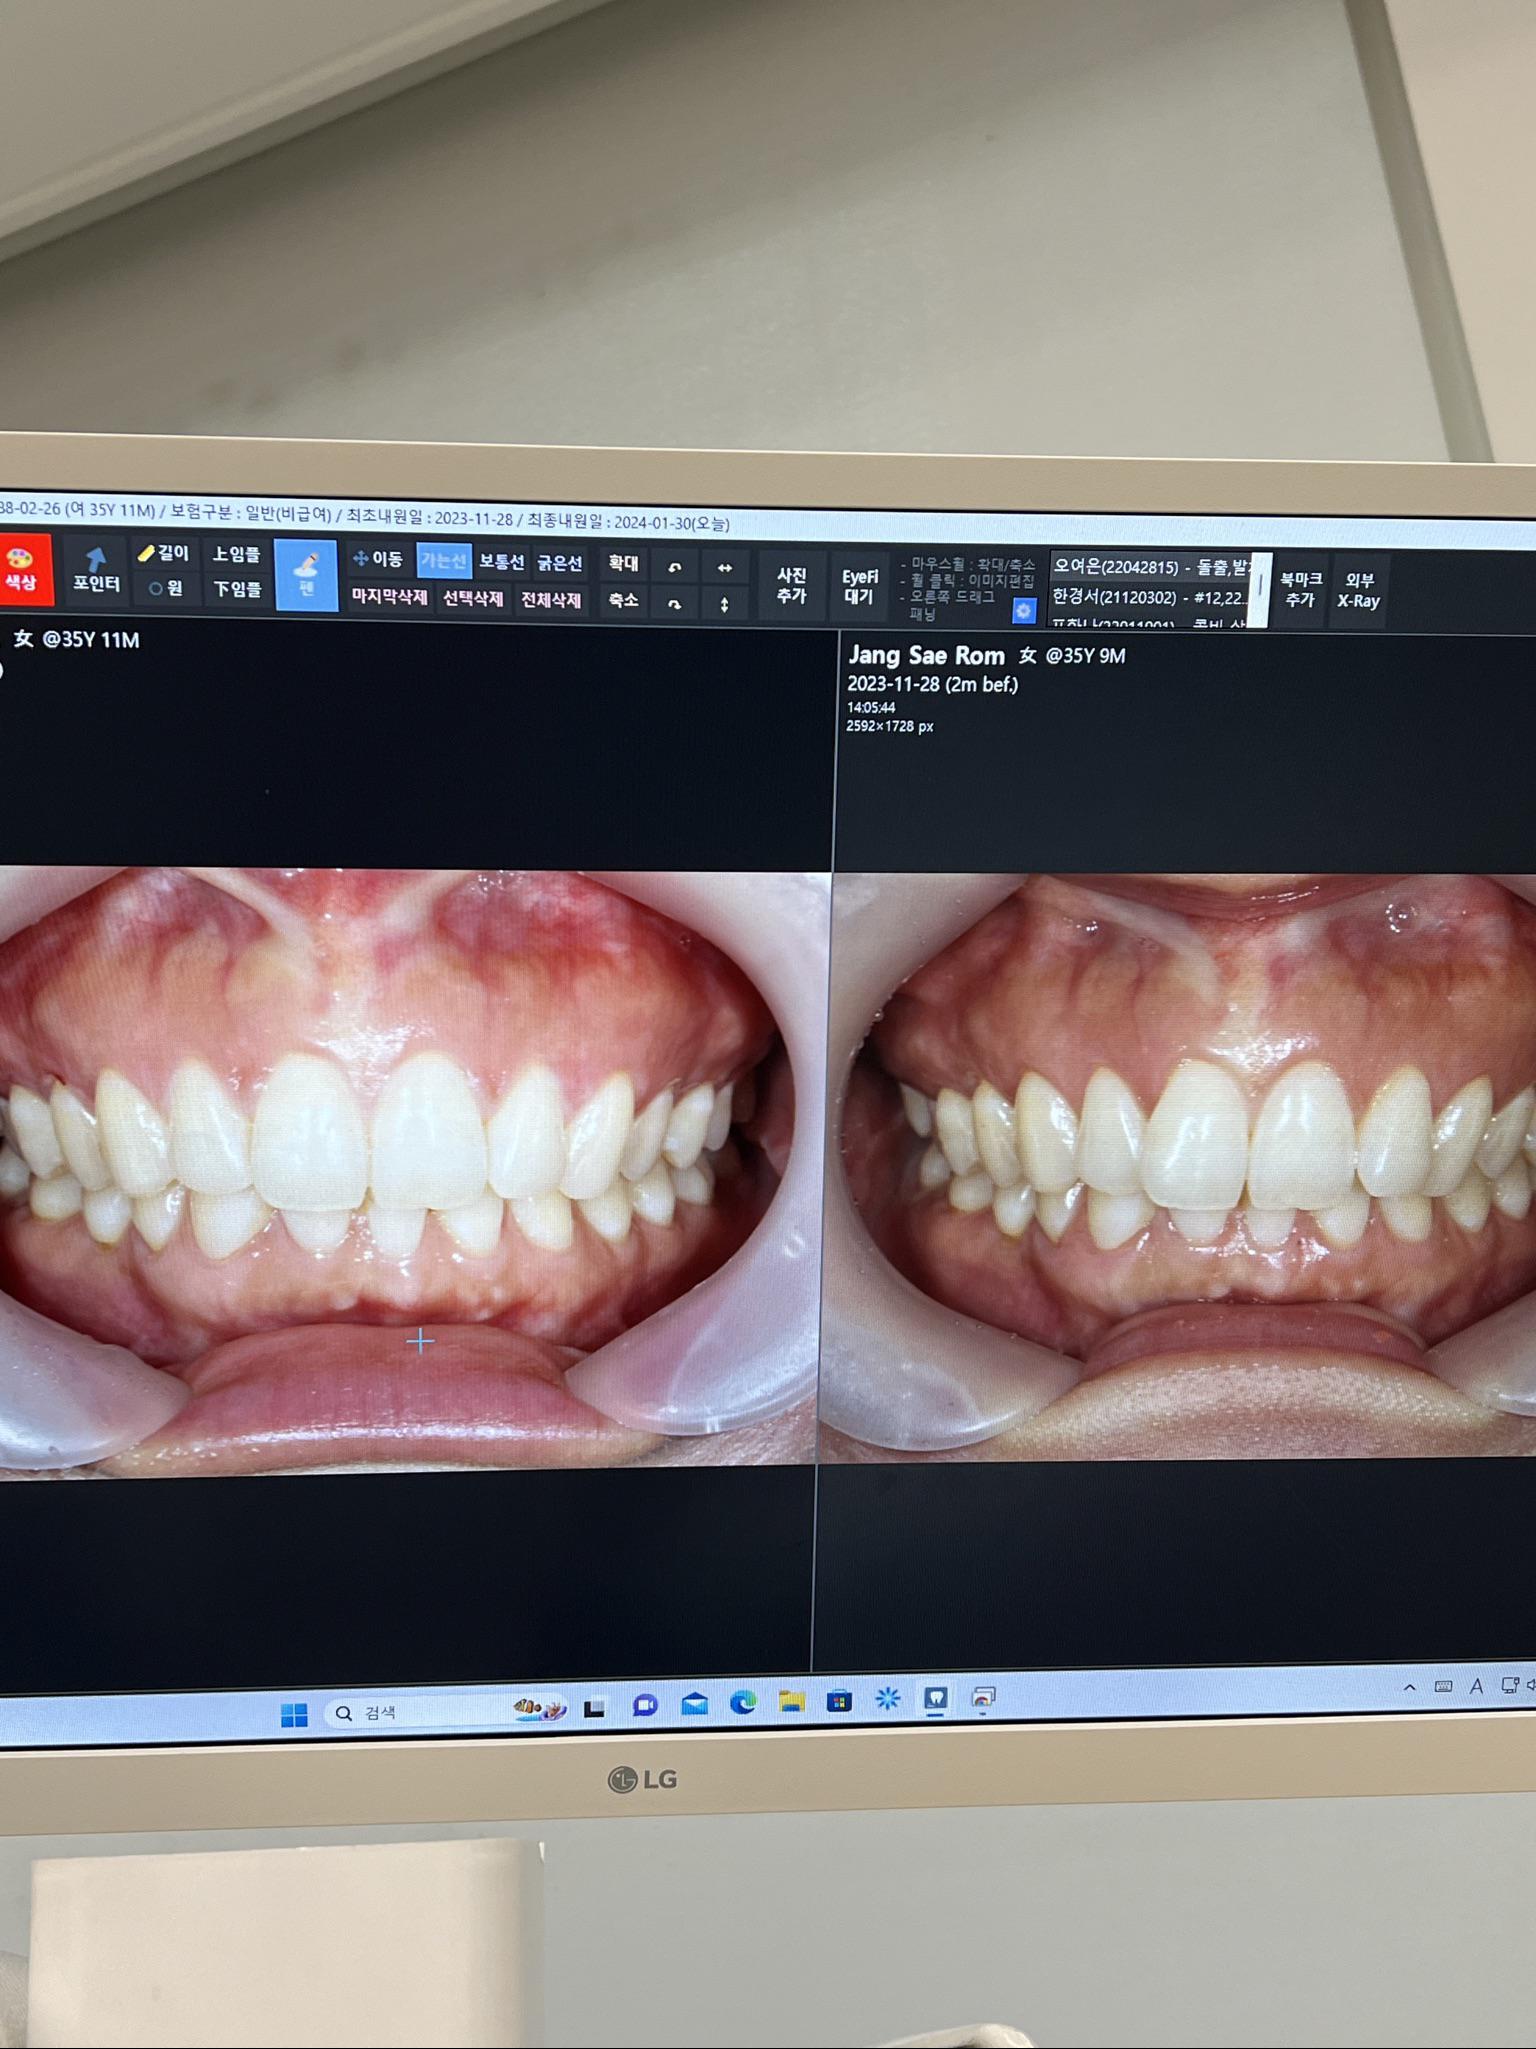1536x2049 pixels.
Task: Open the 색상 color palette
Action: (x=22, y=570)
